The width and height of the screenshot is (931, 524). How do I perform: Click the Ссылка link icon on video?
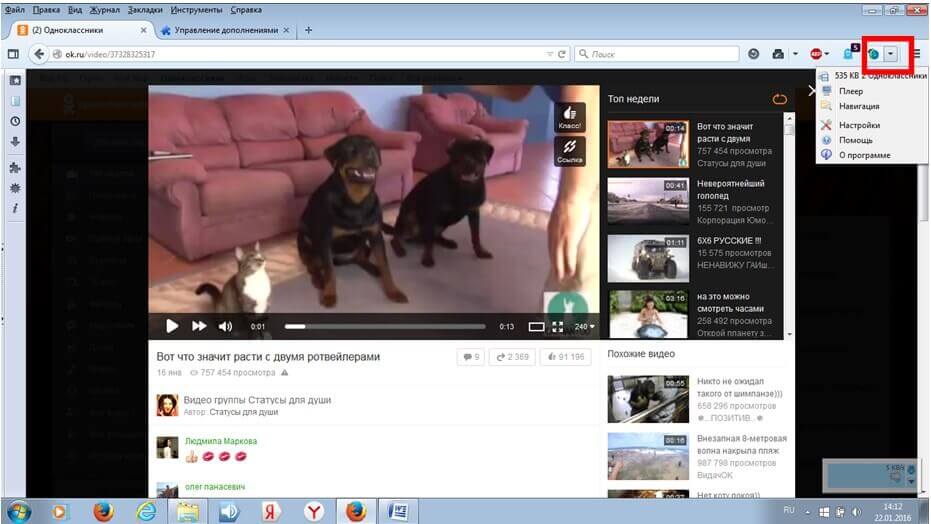569,151
